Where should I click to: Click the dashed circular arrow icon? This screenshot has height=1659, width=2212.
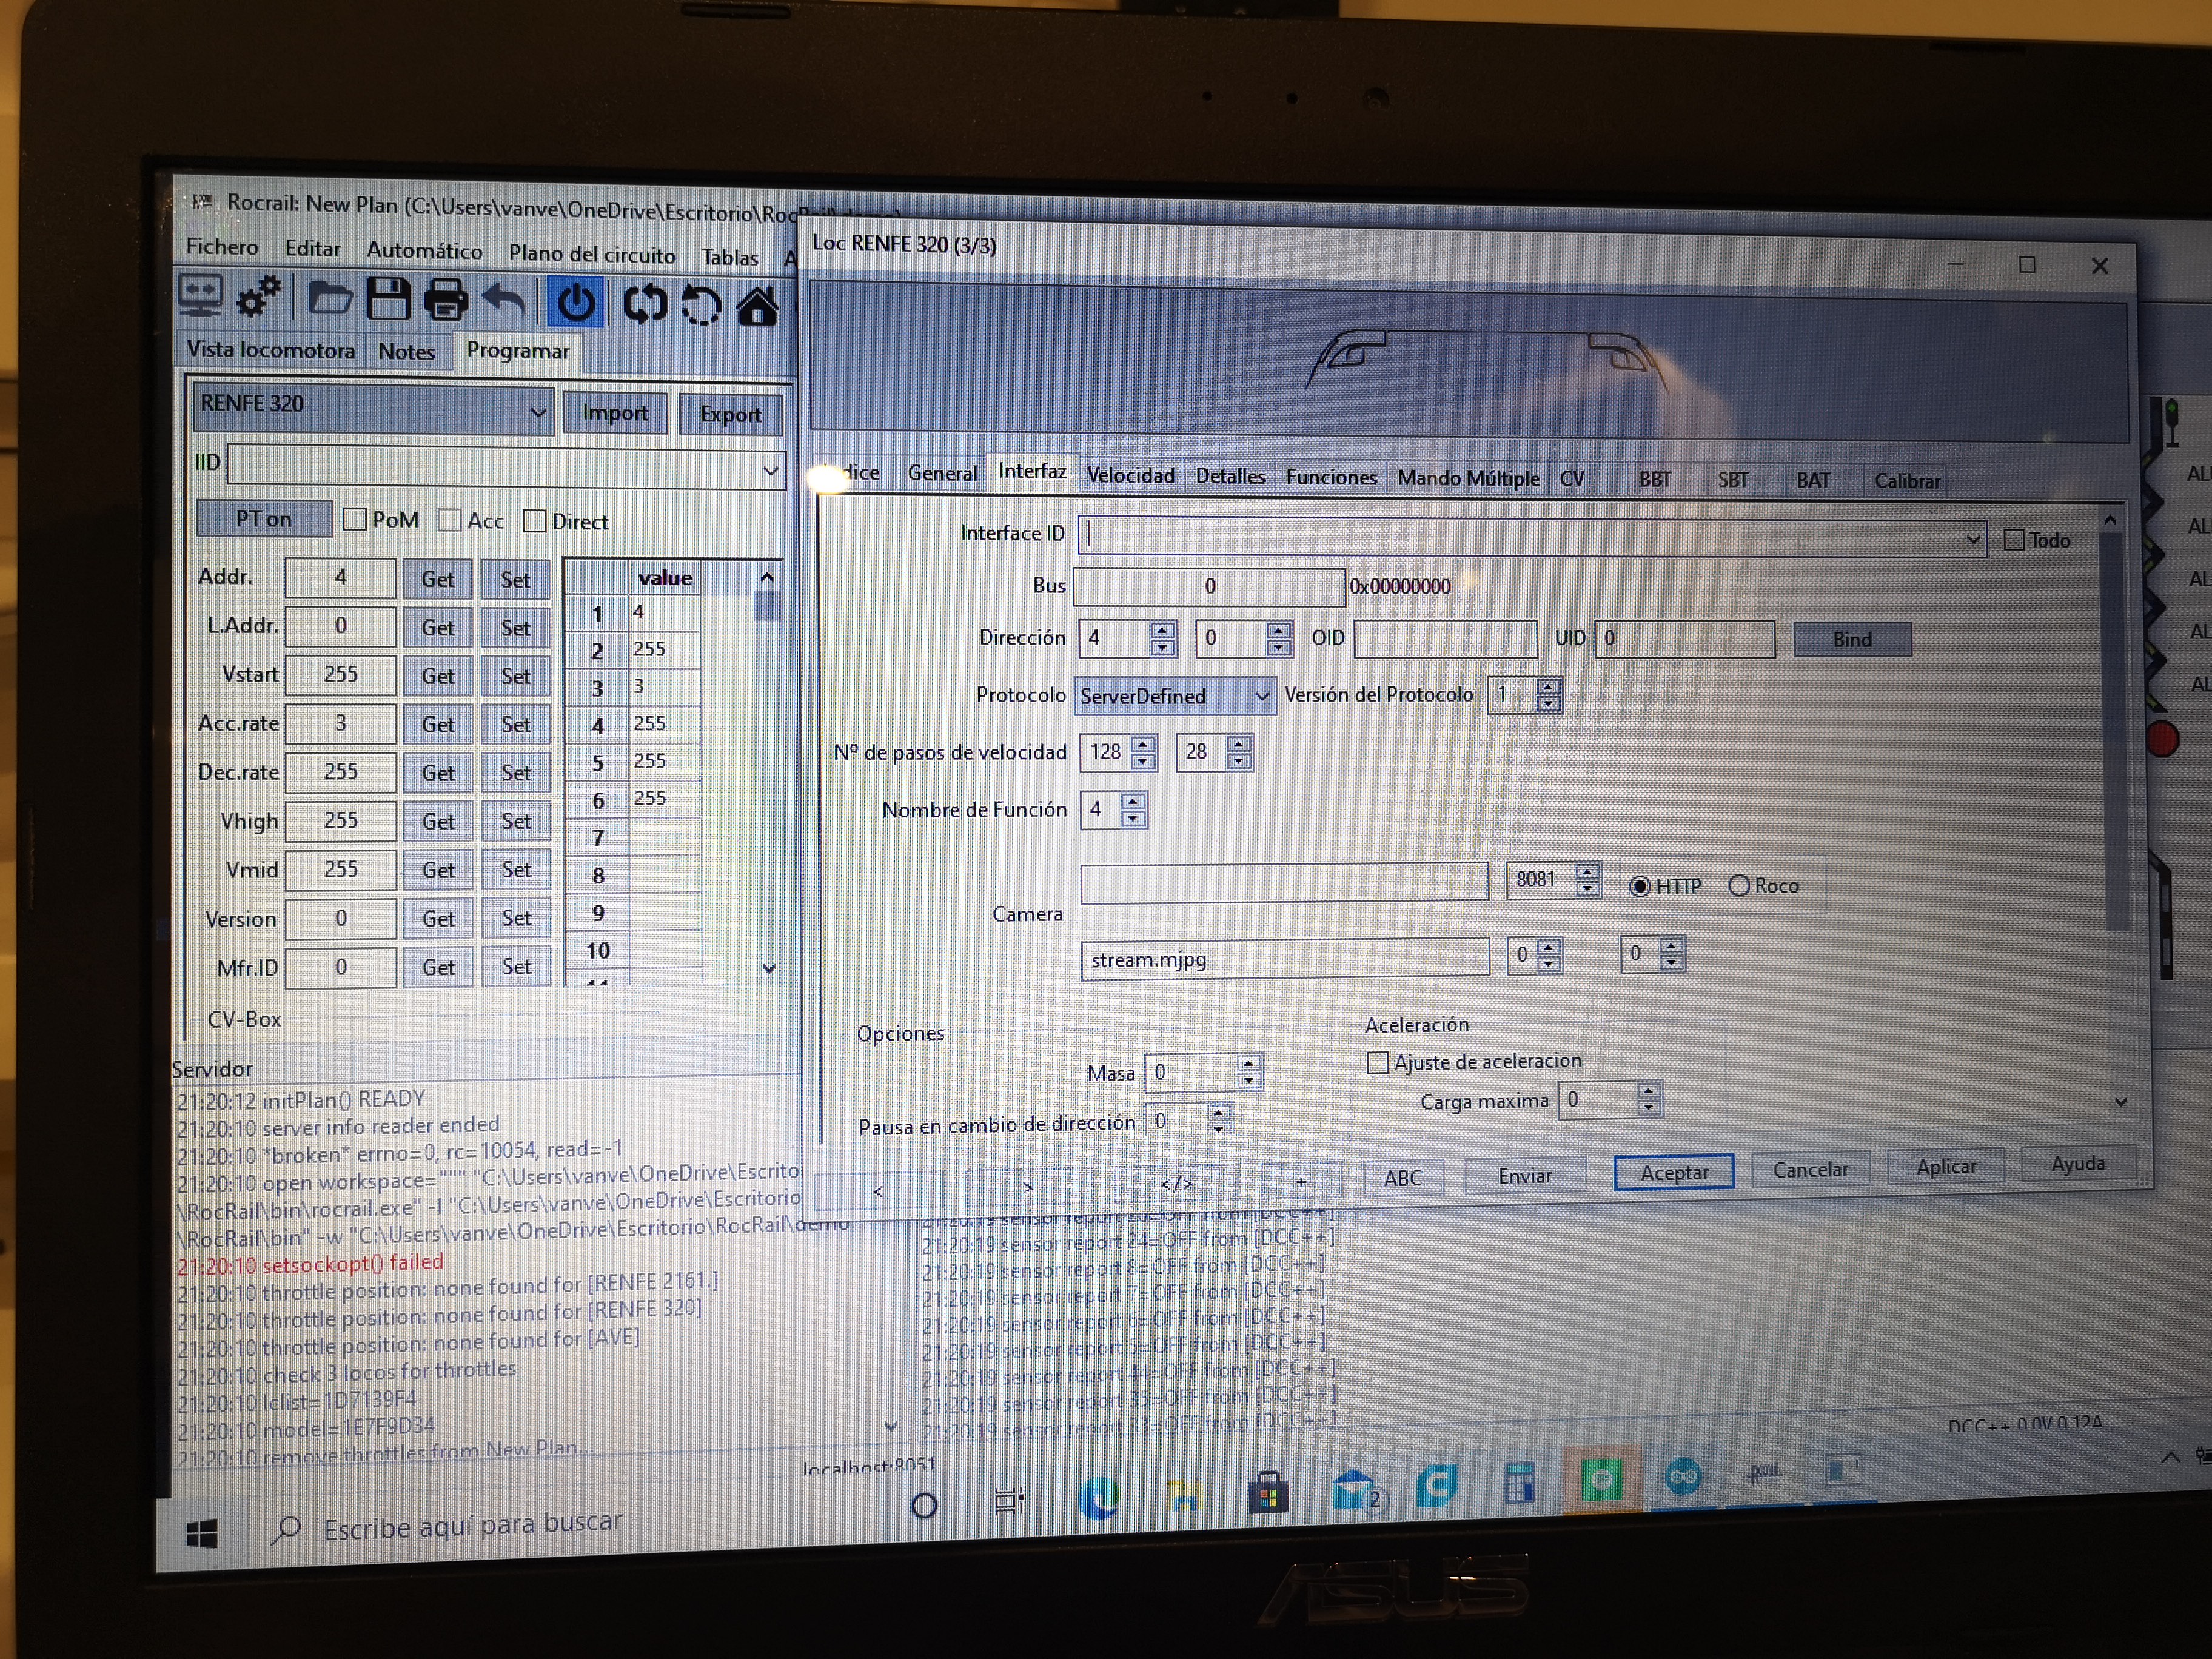click(x=701, y=305)
